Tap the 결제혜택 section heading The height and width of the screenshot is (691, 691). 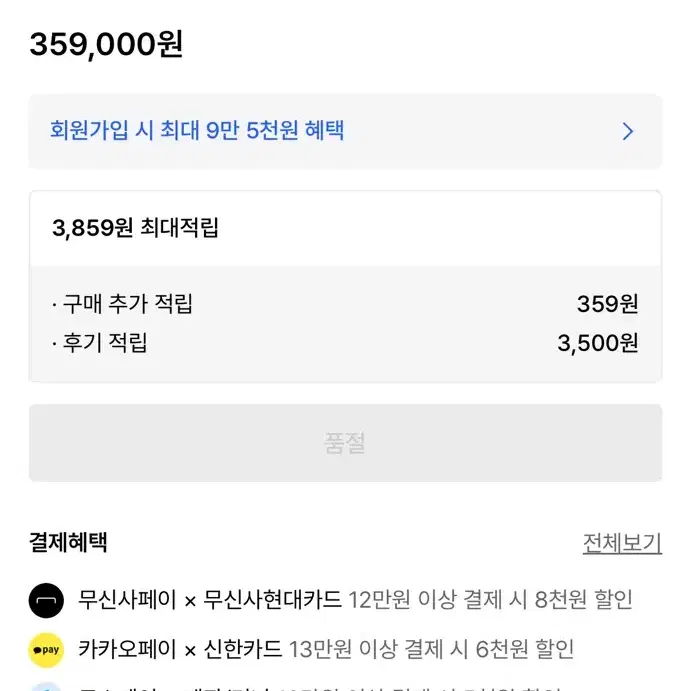[x=68, y=542]
